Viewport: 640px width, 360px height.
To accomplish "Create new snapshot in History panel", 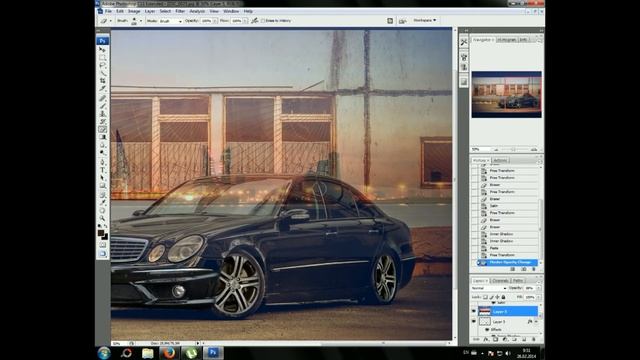I will click(x=524, y=269).
